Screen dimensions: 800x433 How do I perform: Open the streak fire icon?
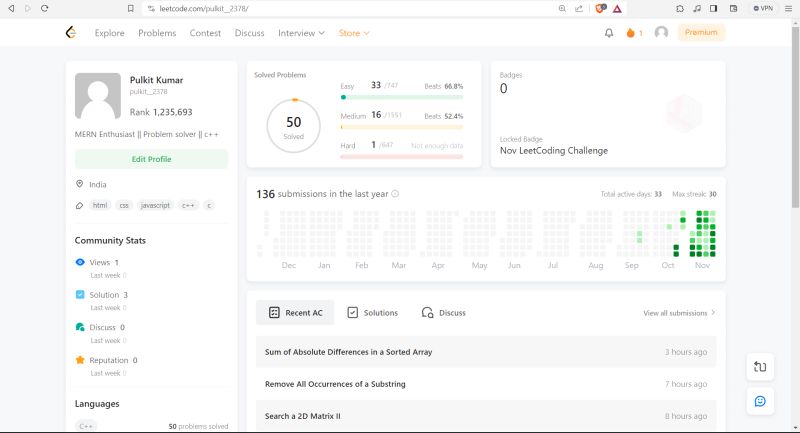tap(631, 33)
